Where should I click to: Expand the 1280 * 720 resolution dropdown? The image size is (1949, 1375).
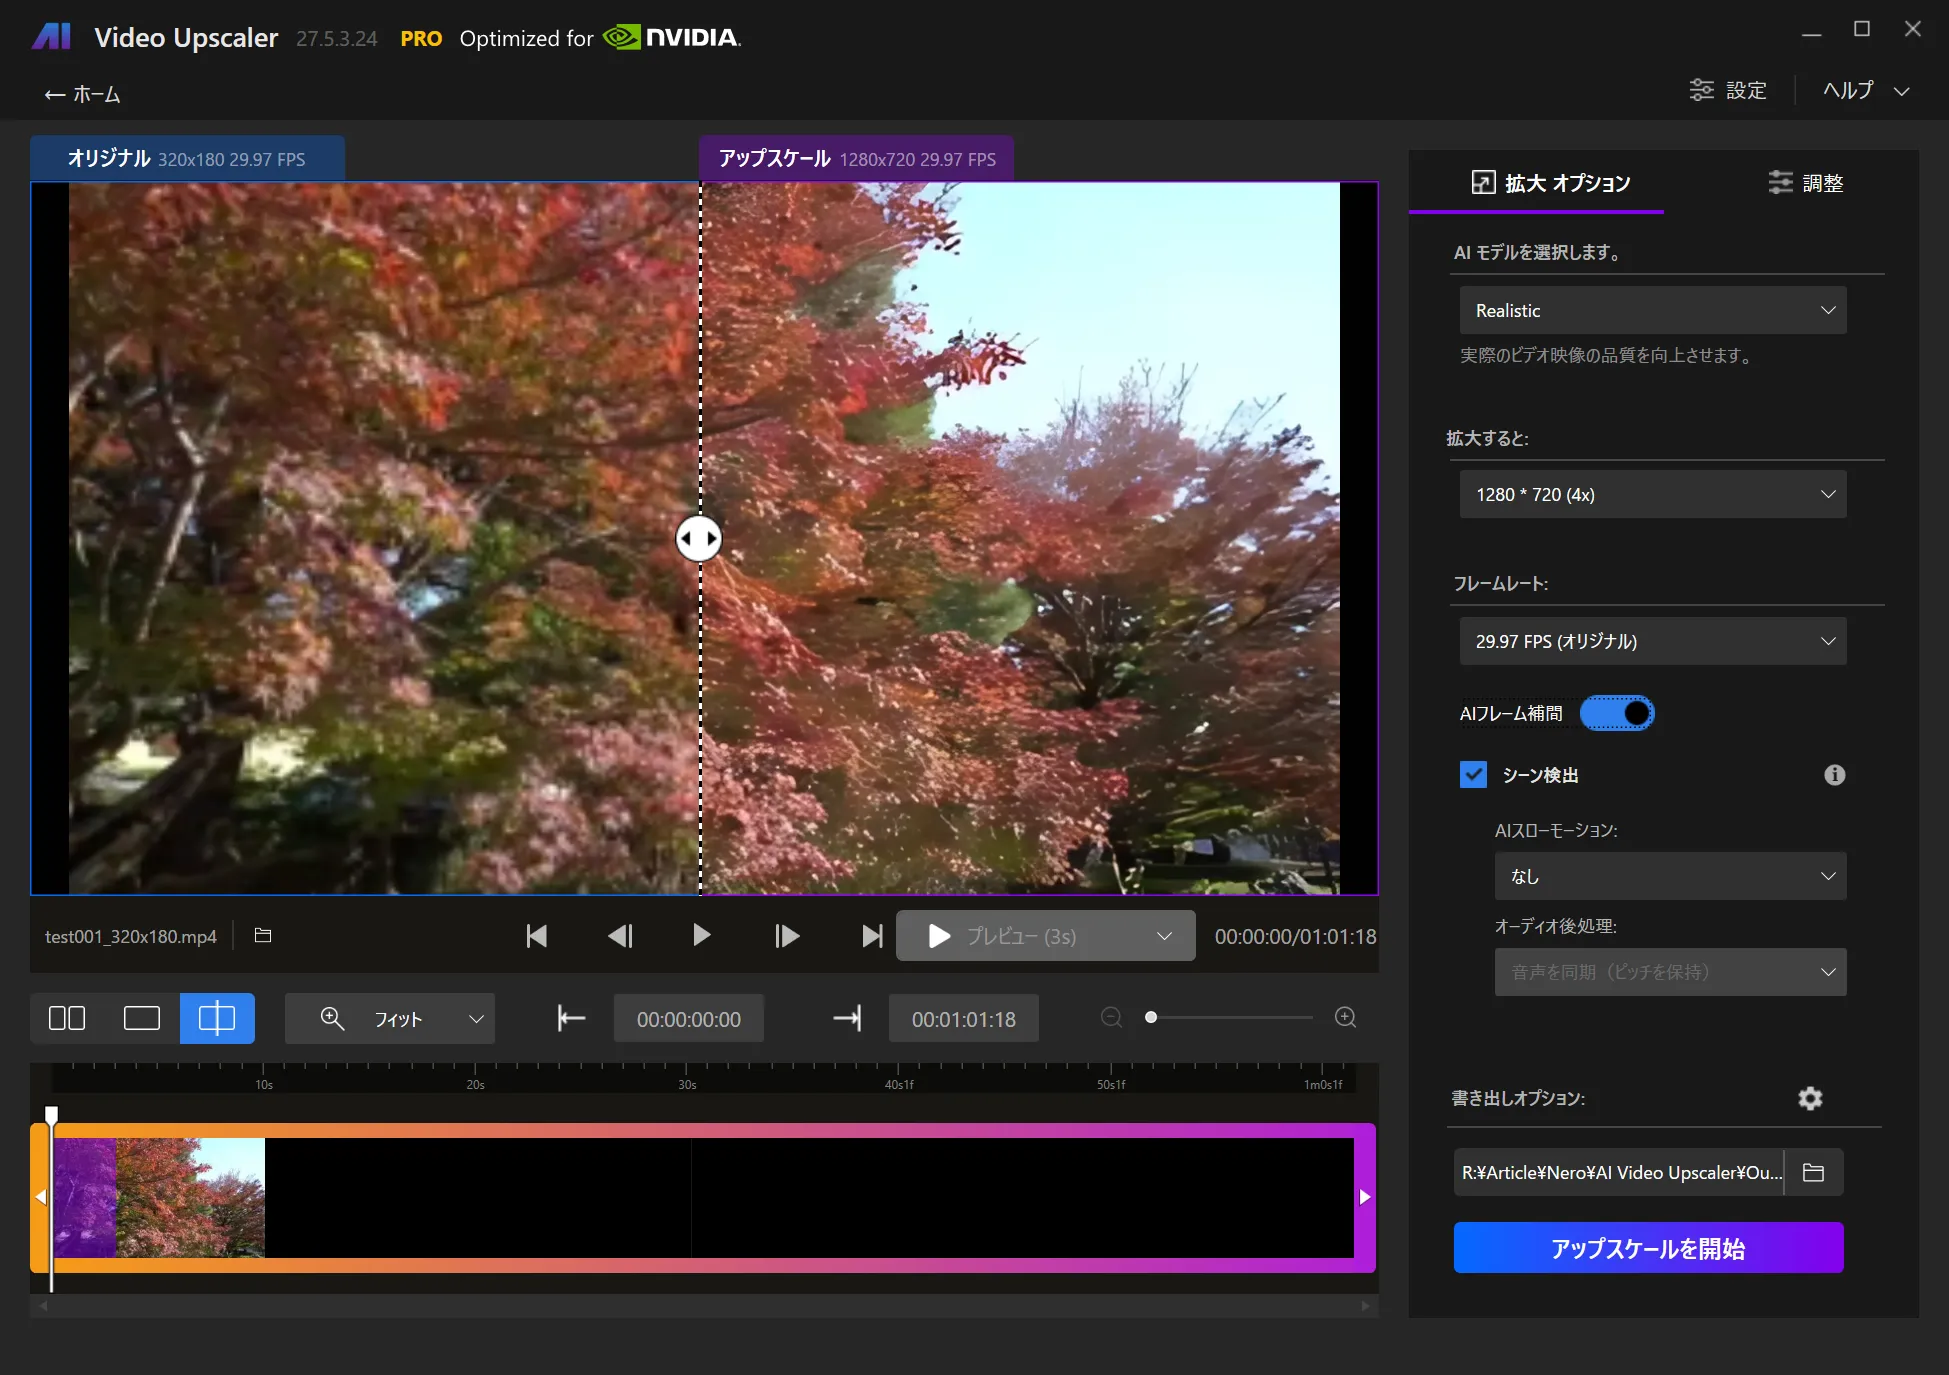(x=1652, y=494)
